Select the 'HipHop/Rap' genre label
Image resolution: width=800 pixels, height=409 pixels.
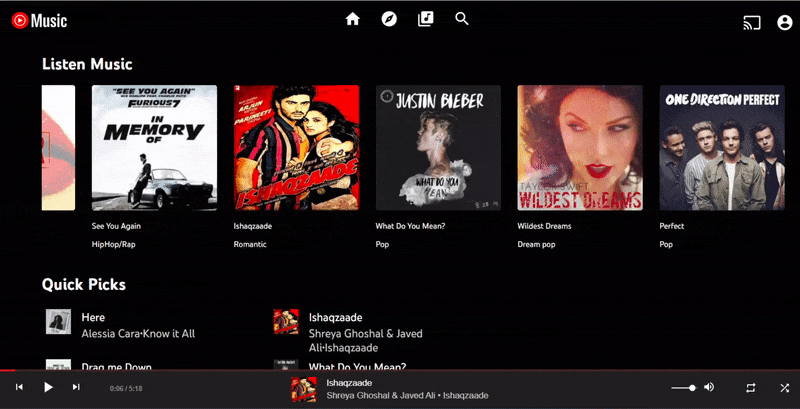point(113,244)
